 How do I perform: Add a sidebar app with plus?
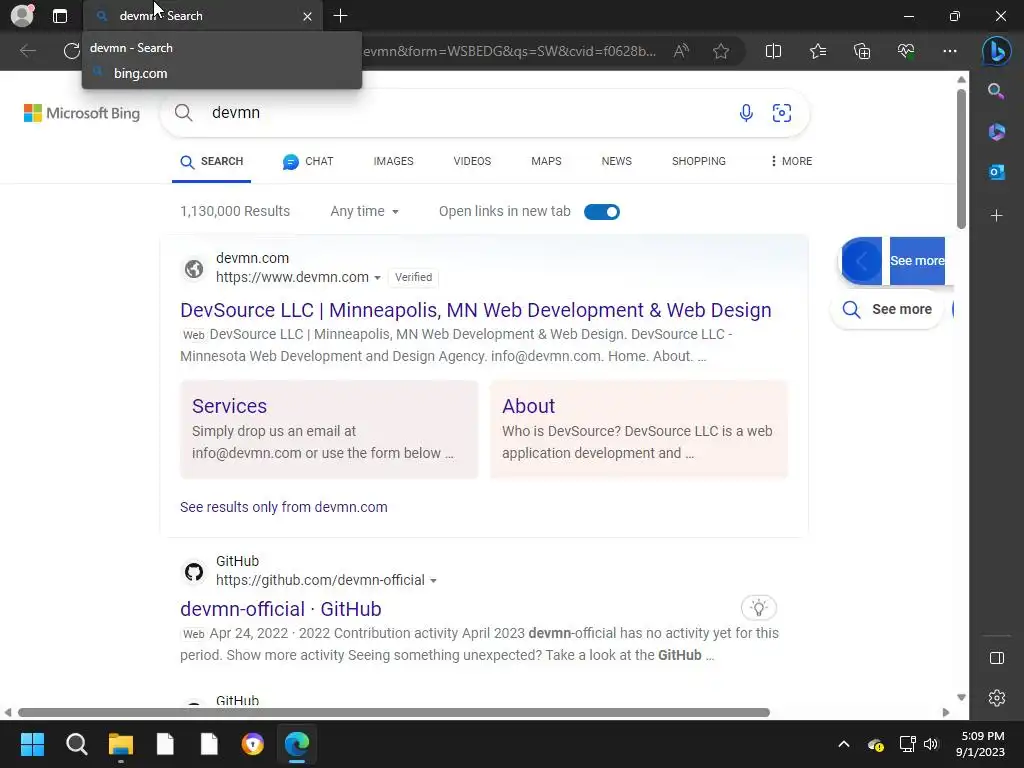(997, 216)
